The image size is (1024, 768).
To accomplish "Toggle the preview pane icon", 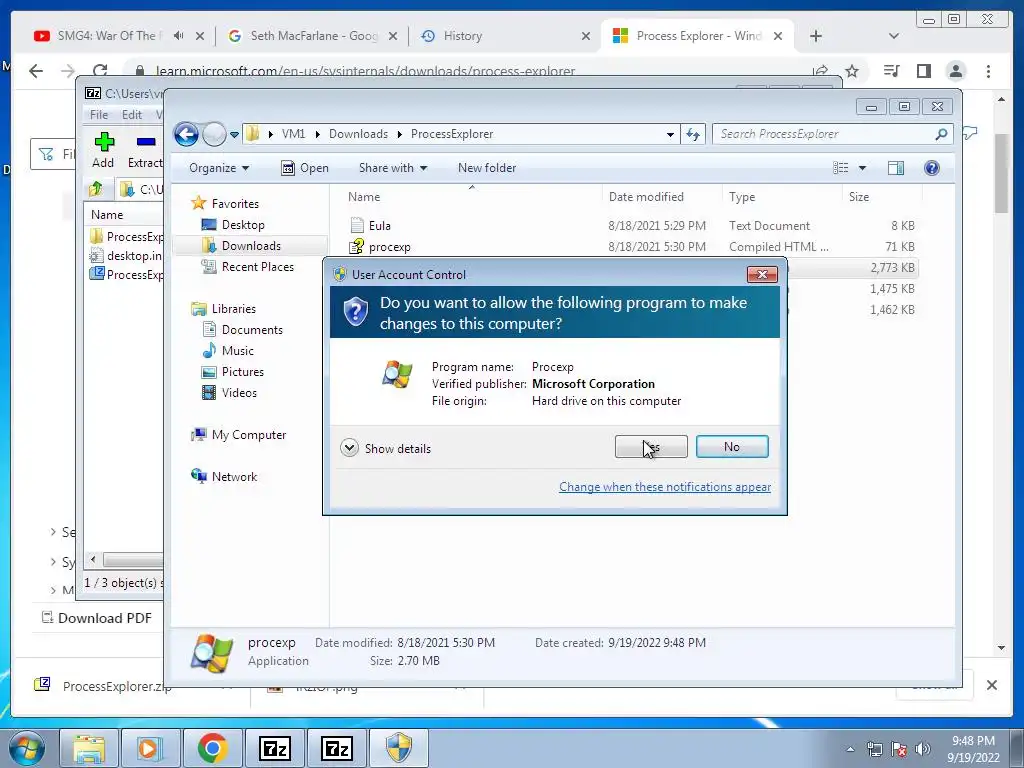I will [896, 168].
